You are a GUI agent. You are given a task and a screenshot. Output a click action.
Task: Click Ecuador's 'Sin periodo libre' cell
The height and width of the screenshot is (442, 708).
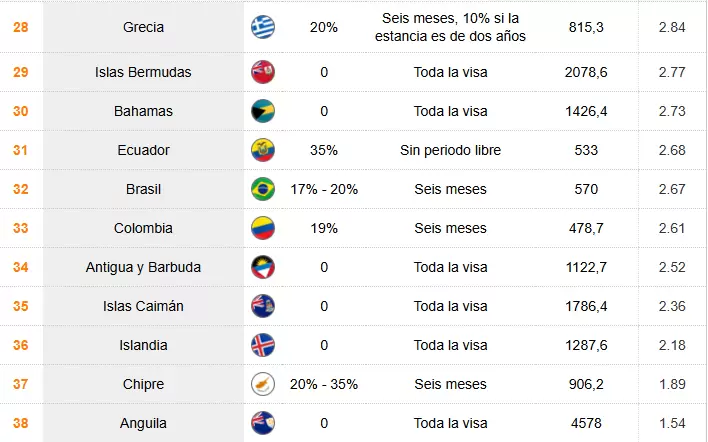click(450, 150)
